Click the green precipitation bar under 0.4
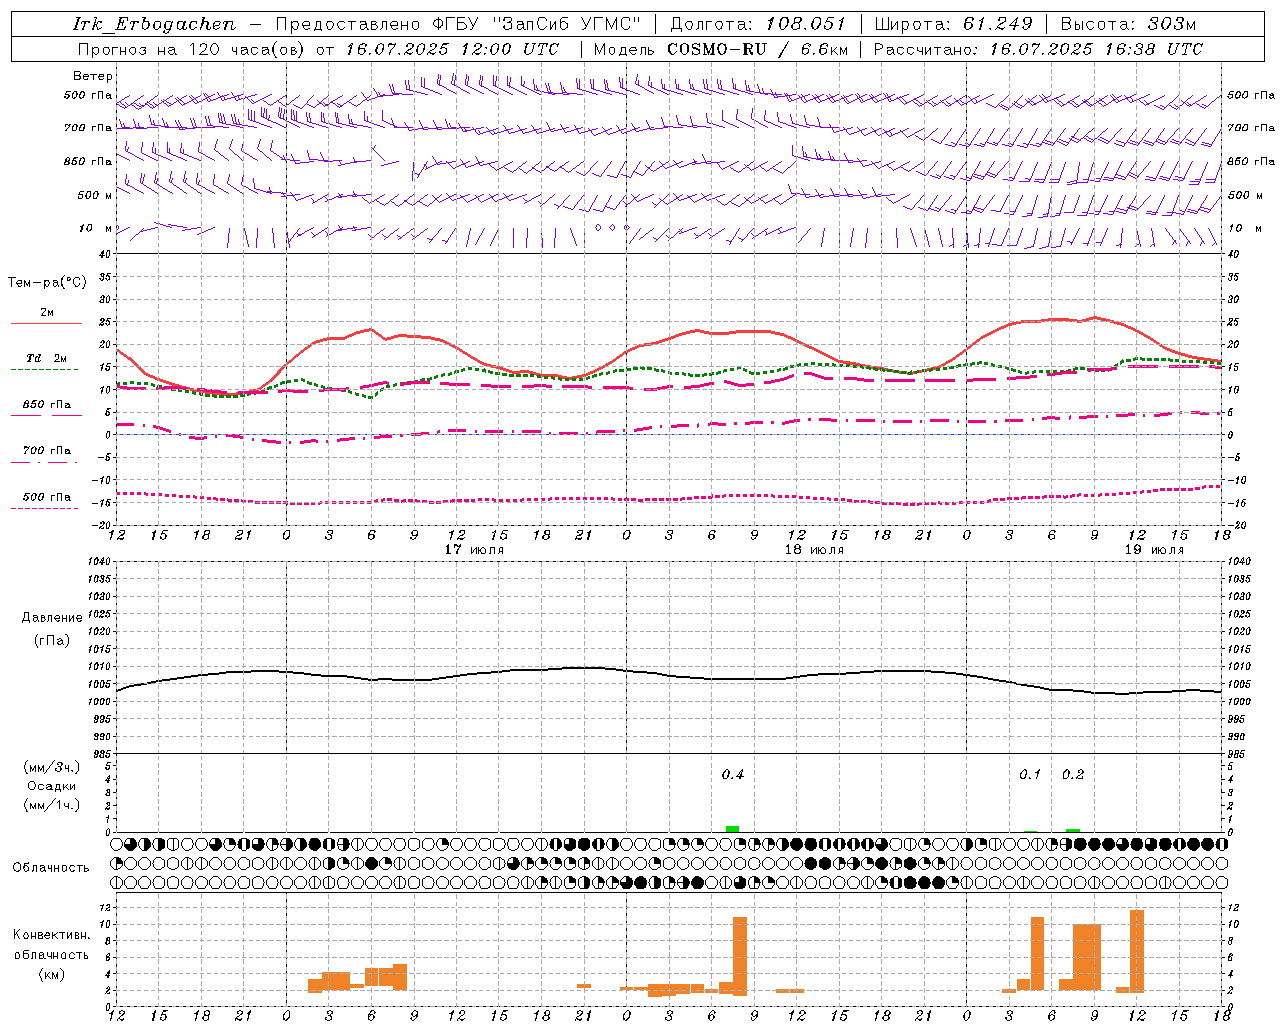1280x1024 pixels. click(x=732, y=829)
